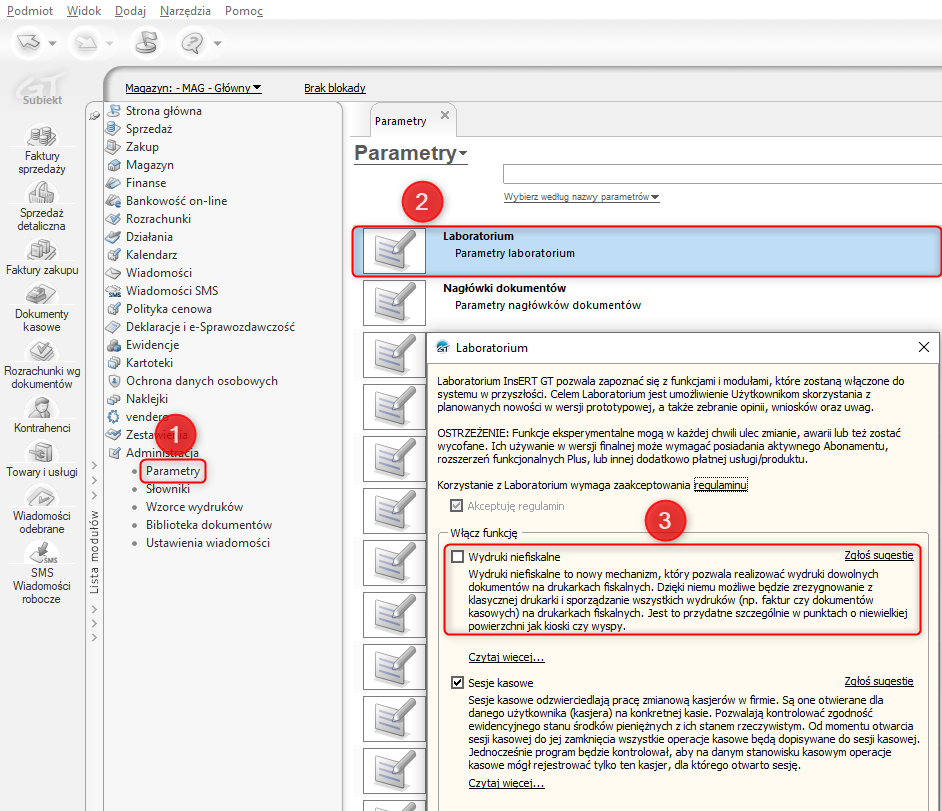Open the Finanse module
942x811 pixels.
[146, 183]
